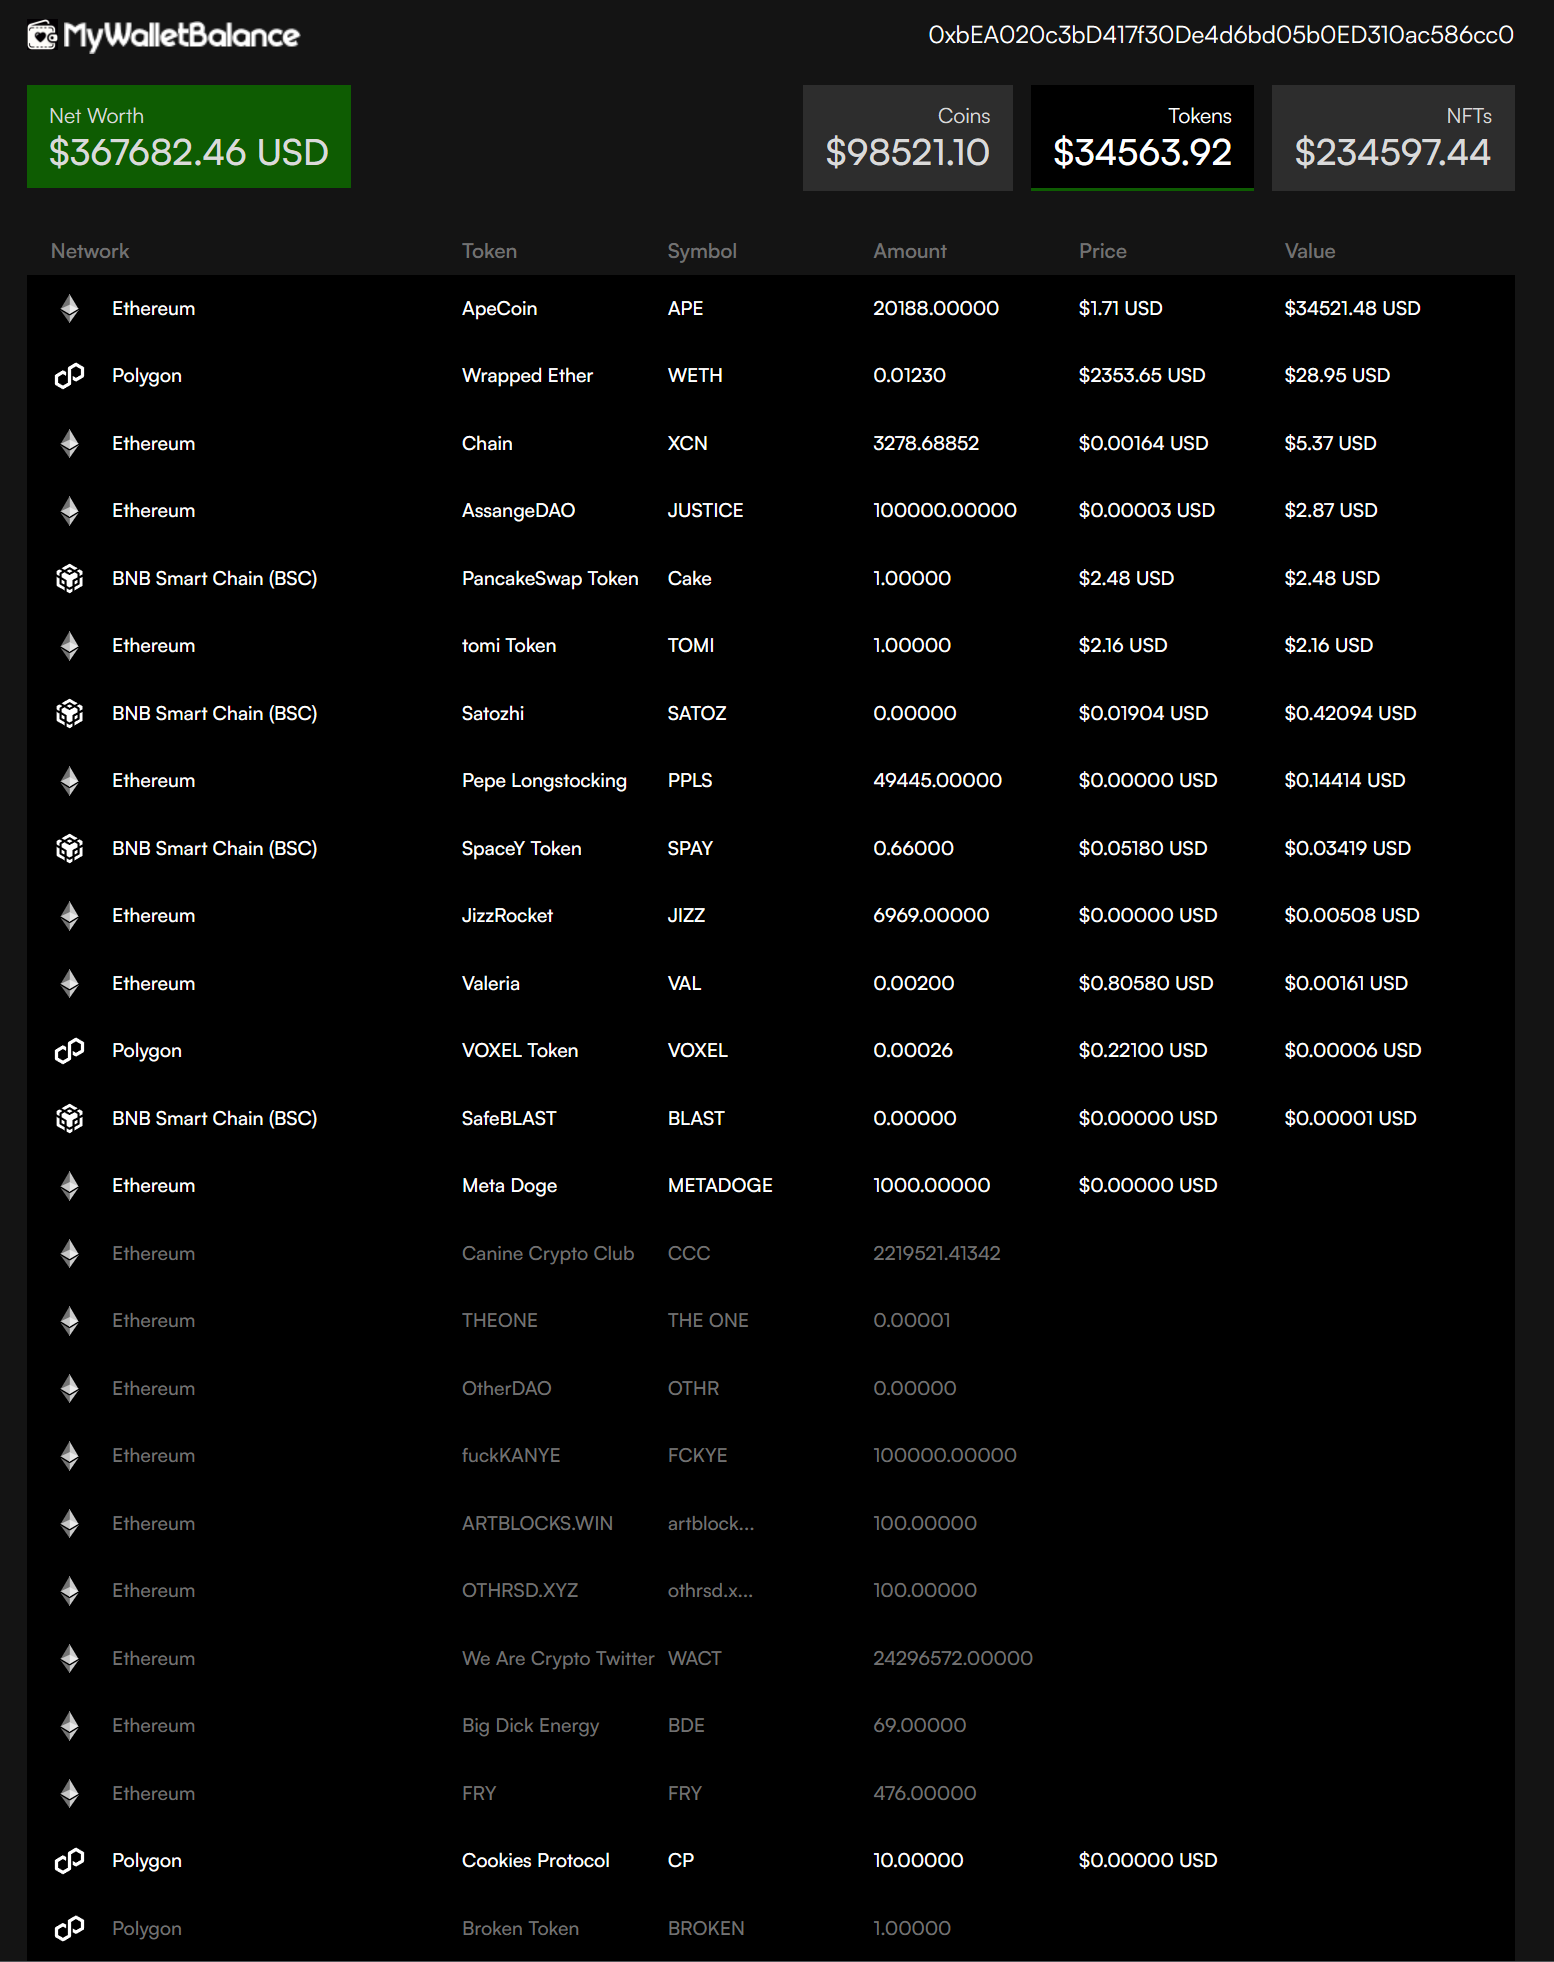Screen dimensions: 1554x1962
Task: Click the Ethereum icon in Canine Crypto Club row
Action: coord(70,1254)
